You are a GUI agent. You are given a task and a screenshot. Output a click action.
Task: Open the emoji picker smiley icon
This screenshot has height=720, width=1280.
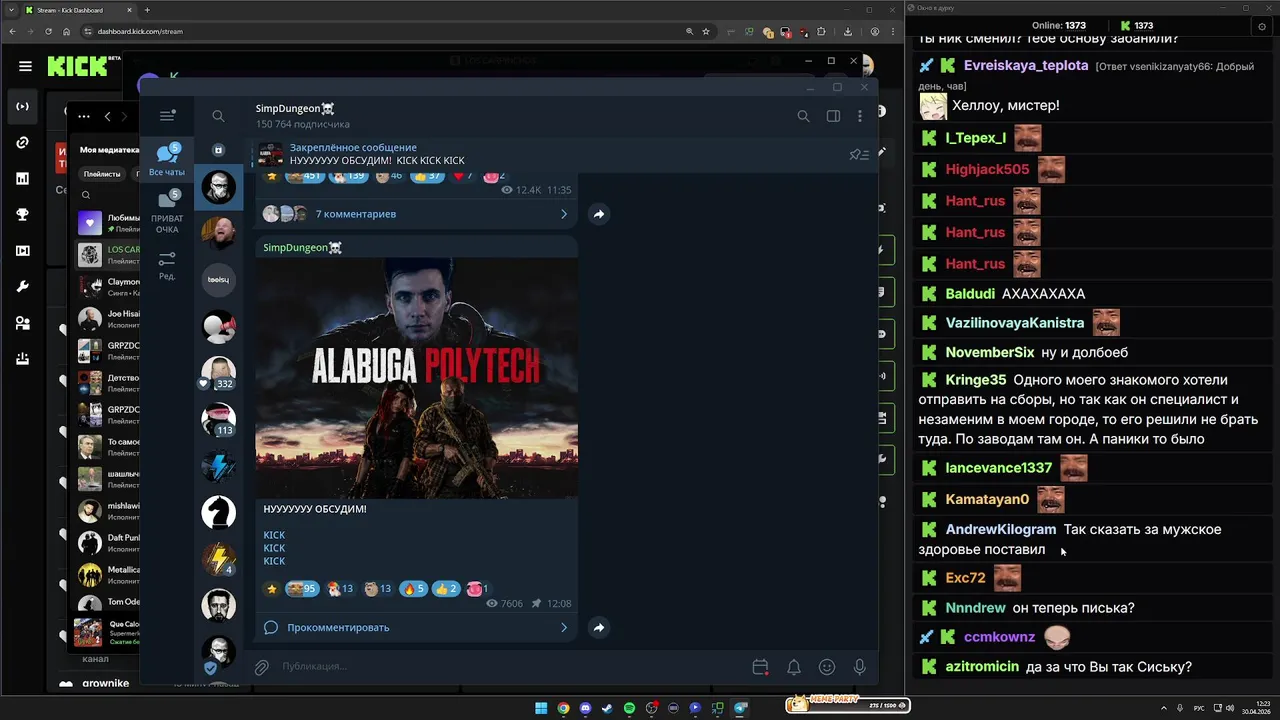[x=827, y=667]
